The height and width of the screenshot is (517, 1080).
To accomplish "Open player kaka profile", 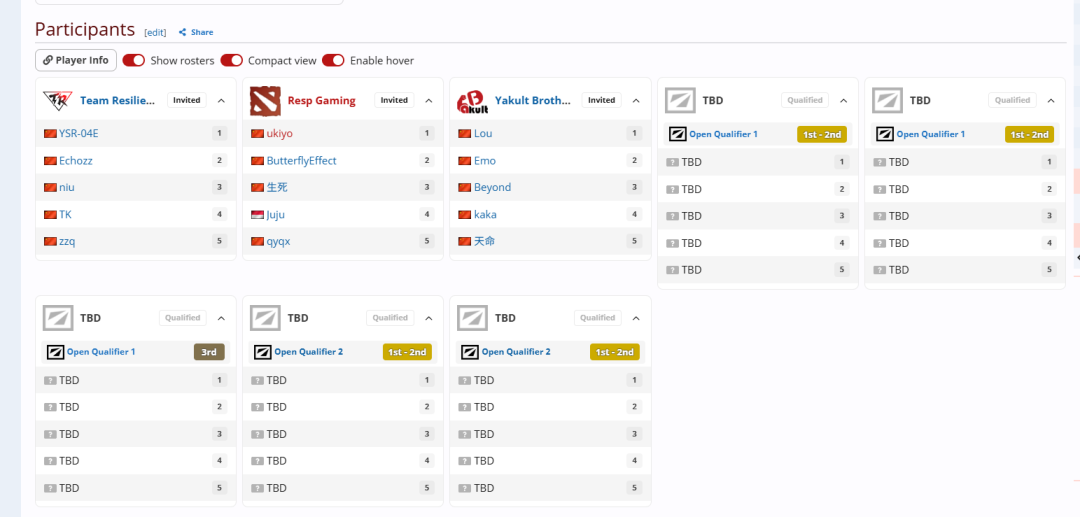I will point(485,215).
